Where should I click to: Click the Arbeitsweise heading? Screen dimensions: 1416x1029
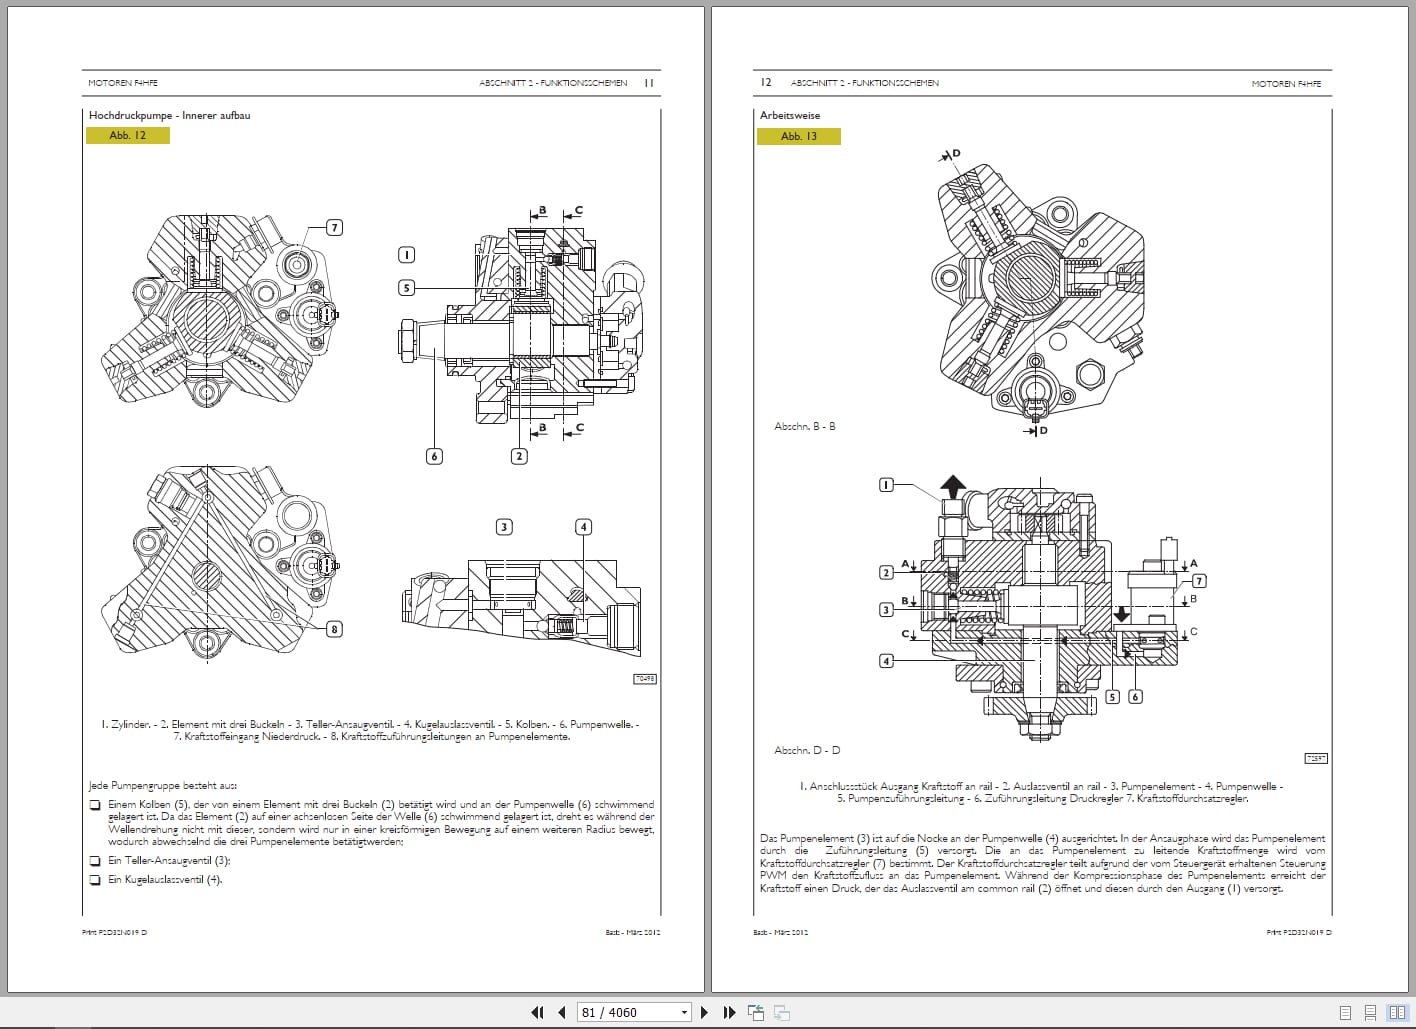click(789, 115)
